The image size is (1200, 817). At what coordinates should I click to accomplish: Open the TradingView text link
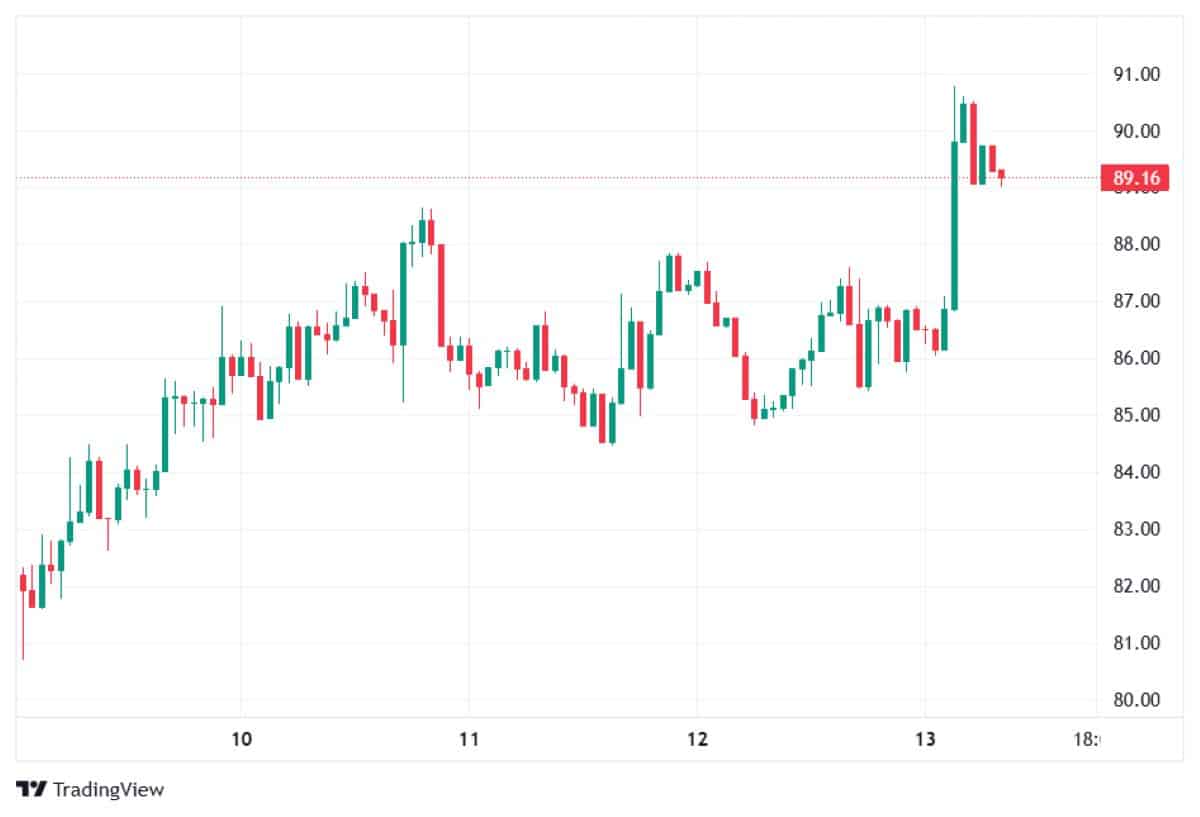pyautogui.click(x=108, y=790)
